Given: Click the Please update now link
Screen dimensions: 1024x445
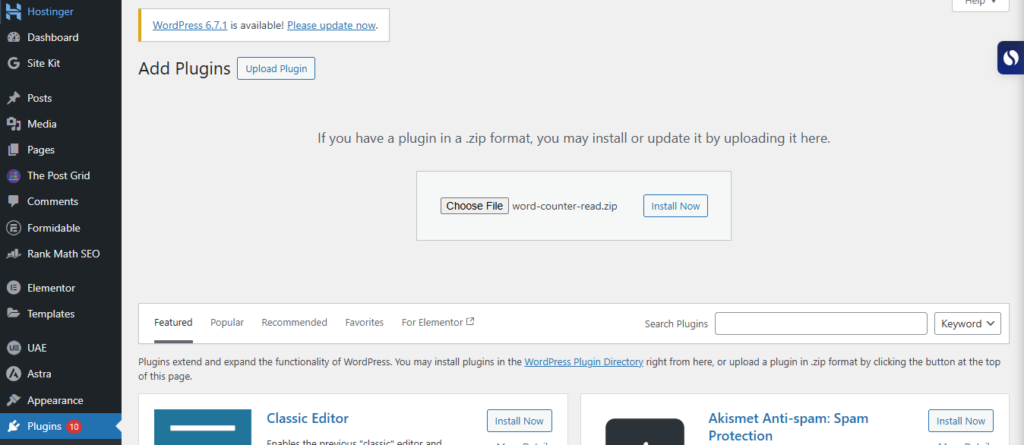Looking at the screenshot, I should pos(331,25).
